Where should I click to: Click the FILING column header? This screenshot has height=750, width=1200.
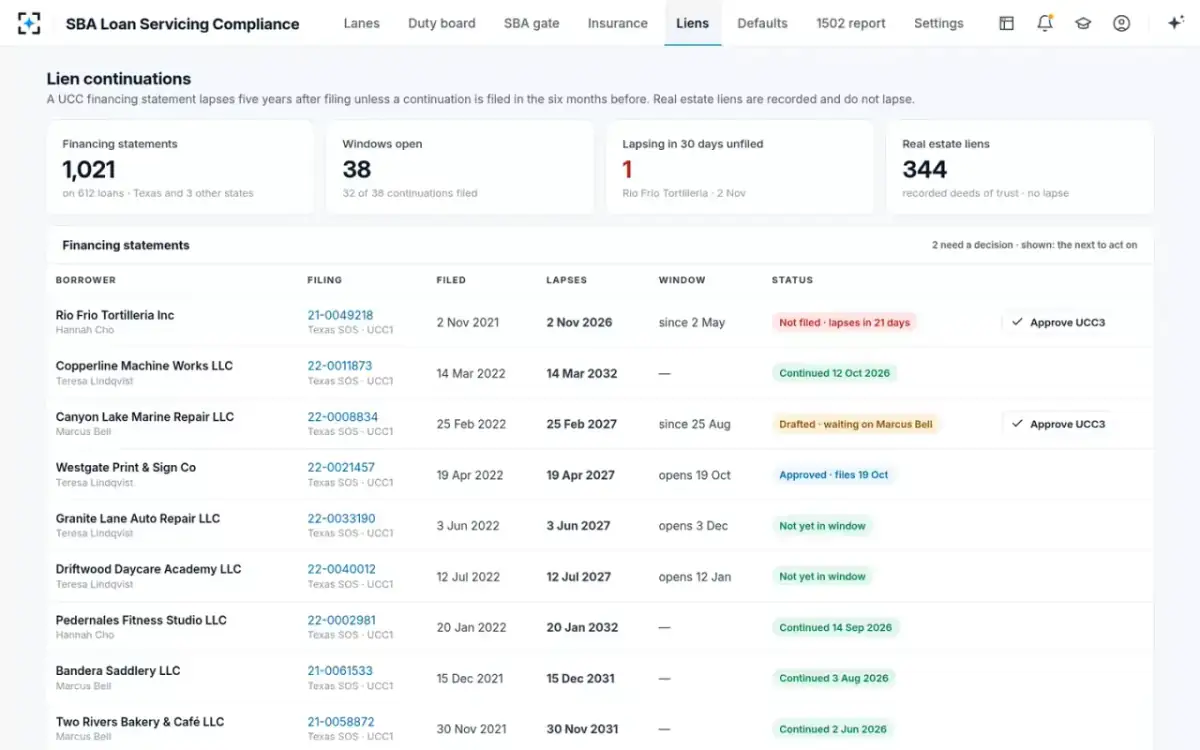click(324, 280)
